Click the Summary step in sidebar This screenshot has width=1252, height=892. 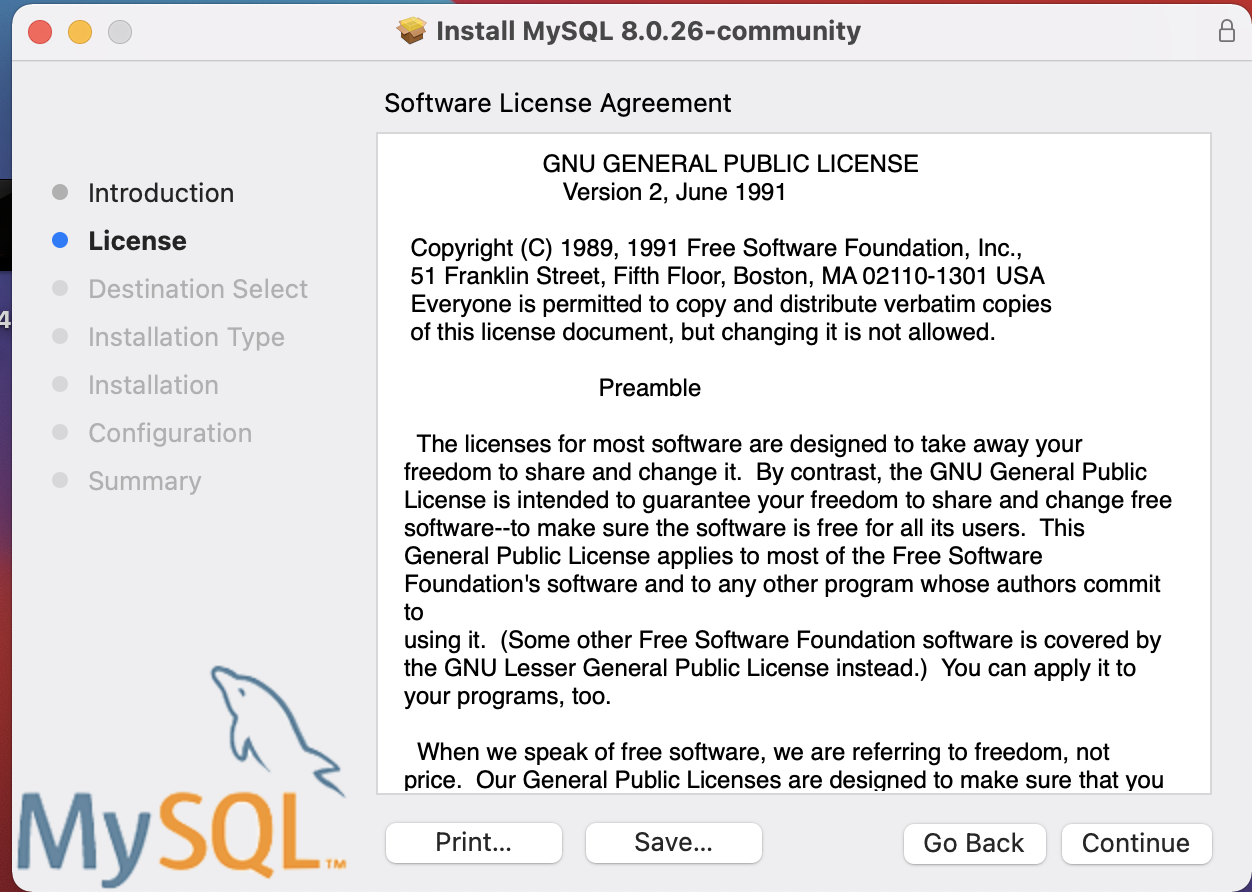click(x=145, y=481)
